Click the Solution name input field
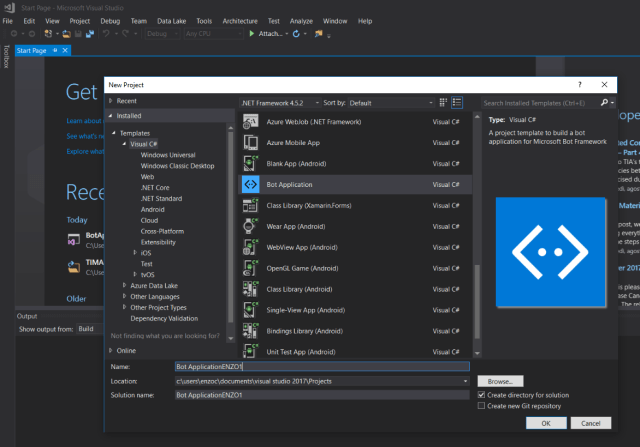Image resolution: width=640 pixels, height=447 pixels. [322, 395]
